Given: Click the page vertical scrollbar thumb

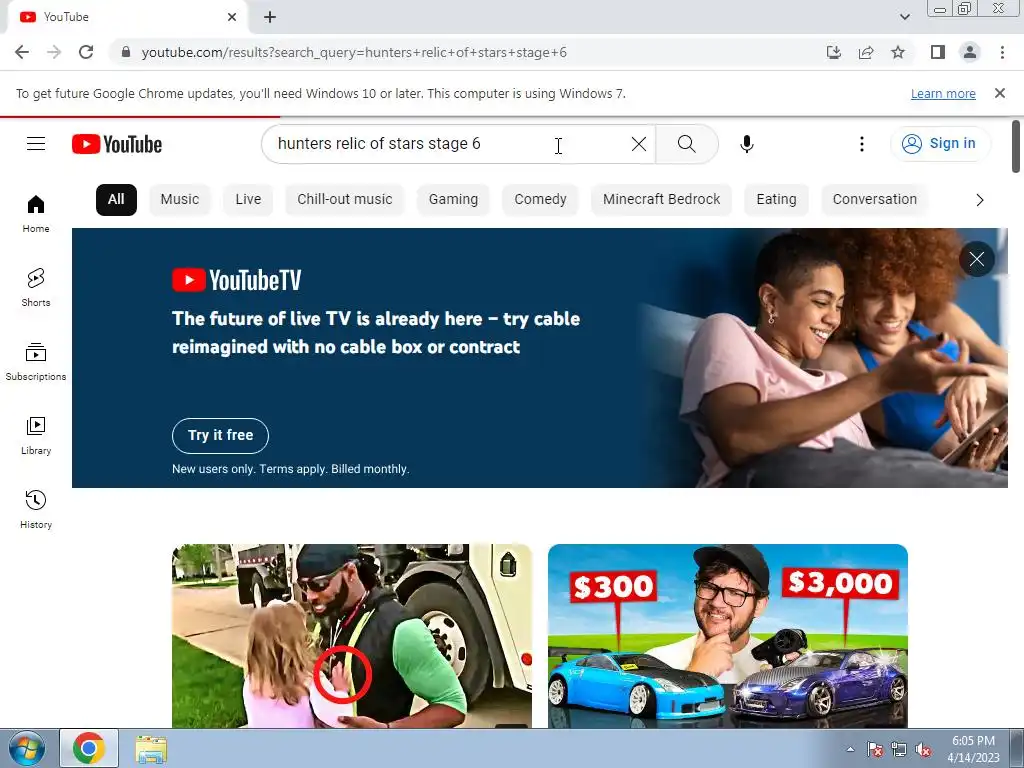Looking at the screenshot, I should (x=1016, y=147).
